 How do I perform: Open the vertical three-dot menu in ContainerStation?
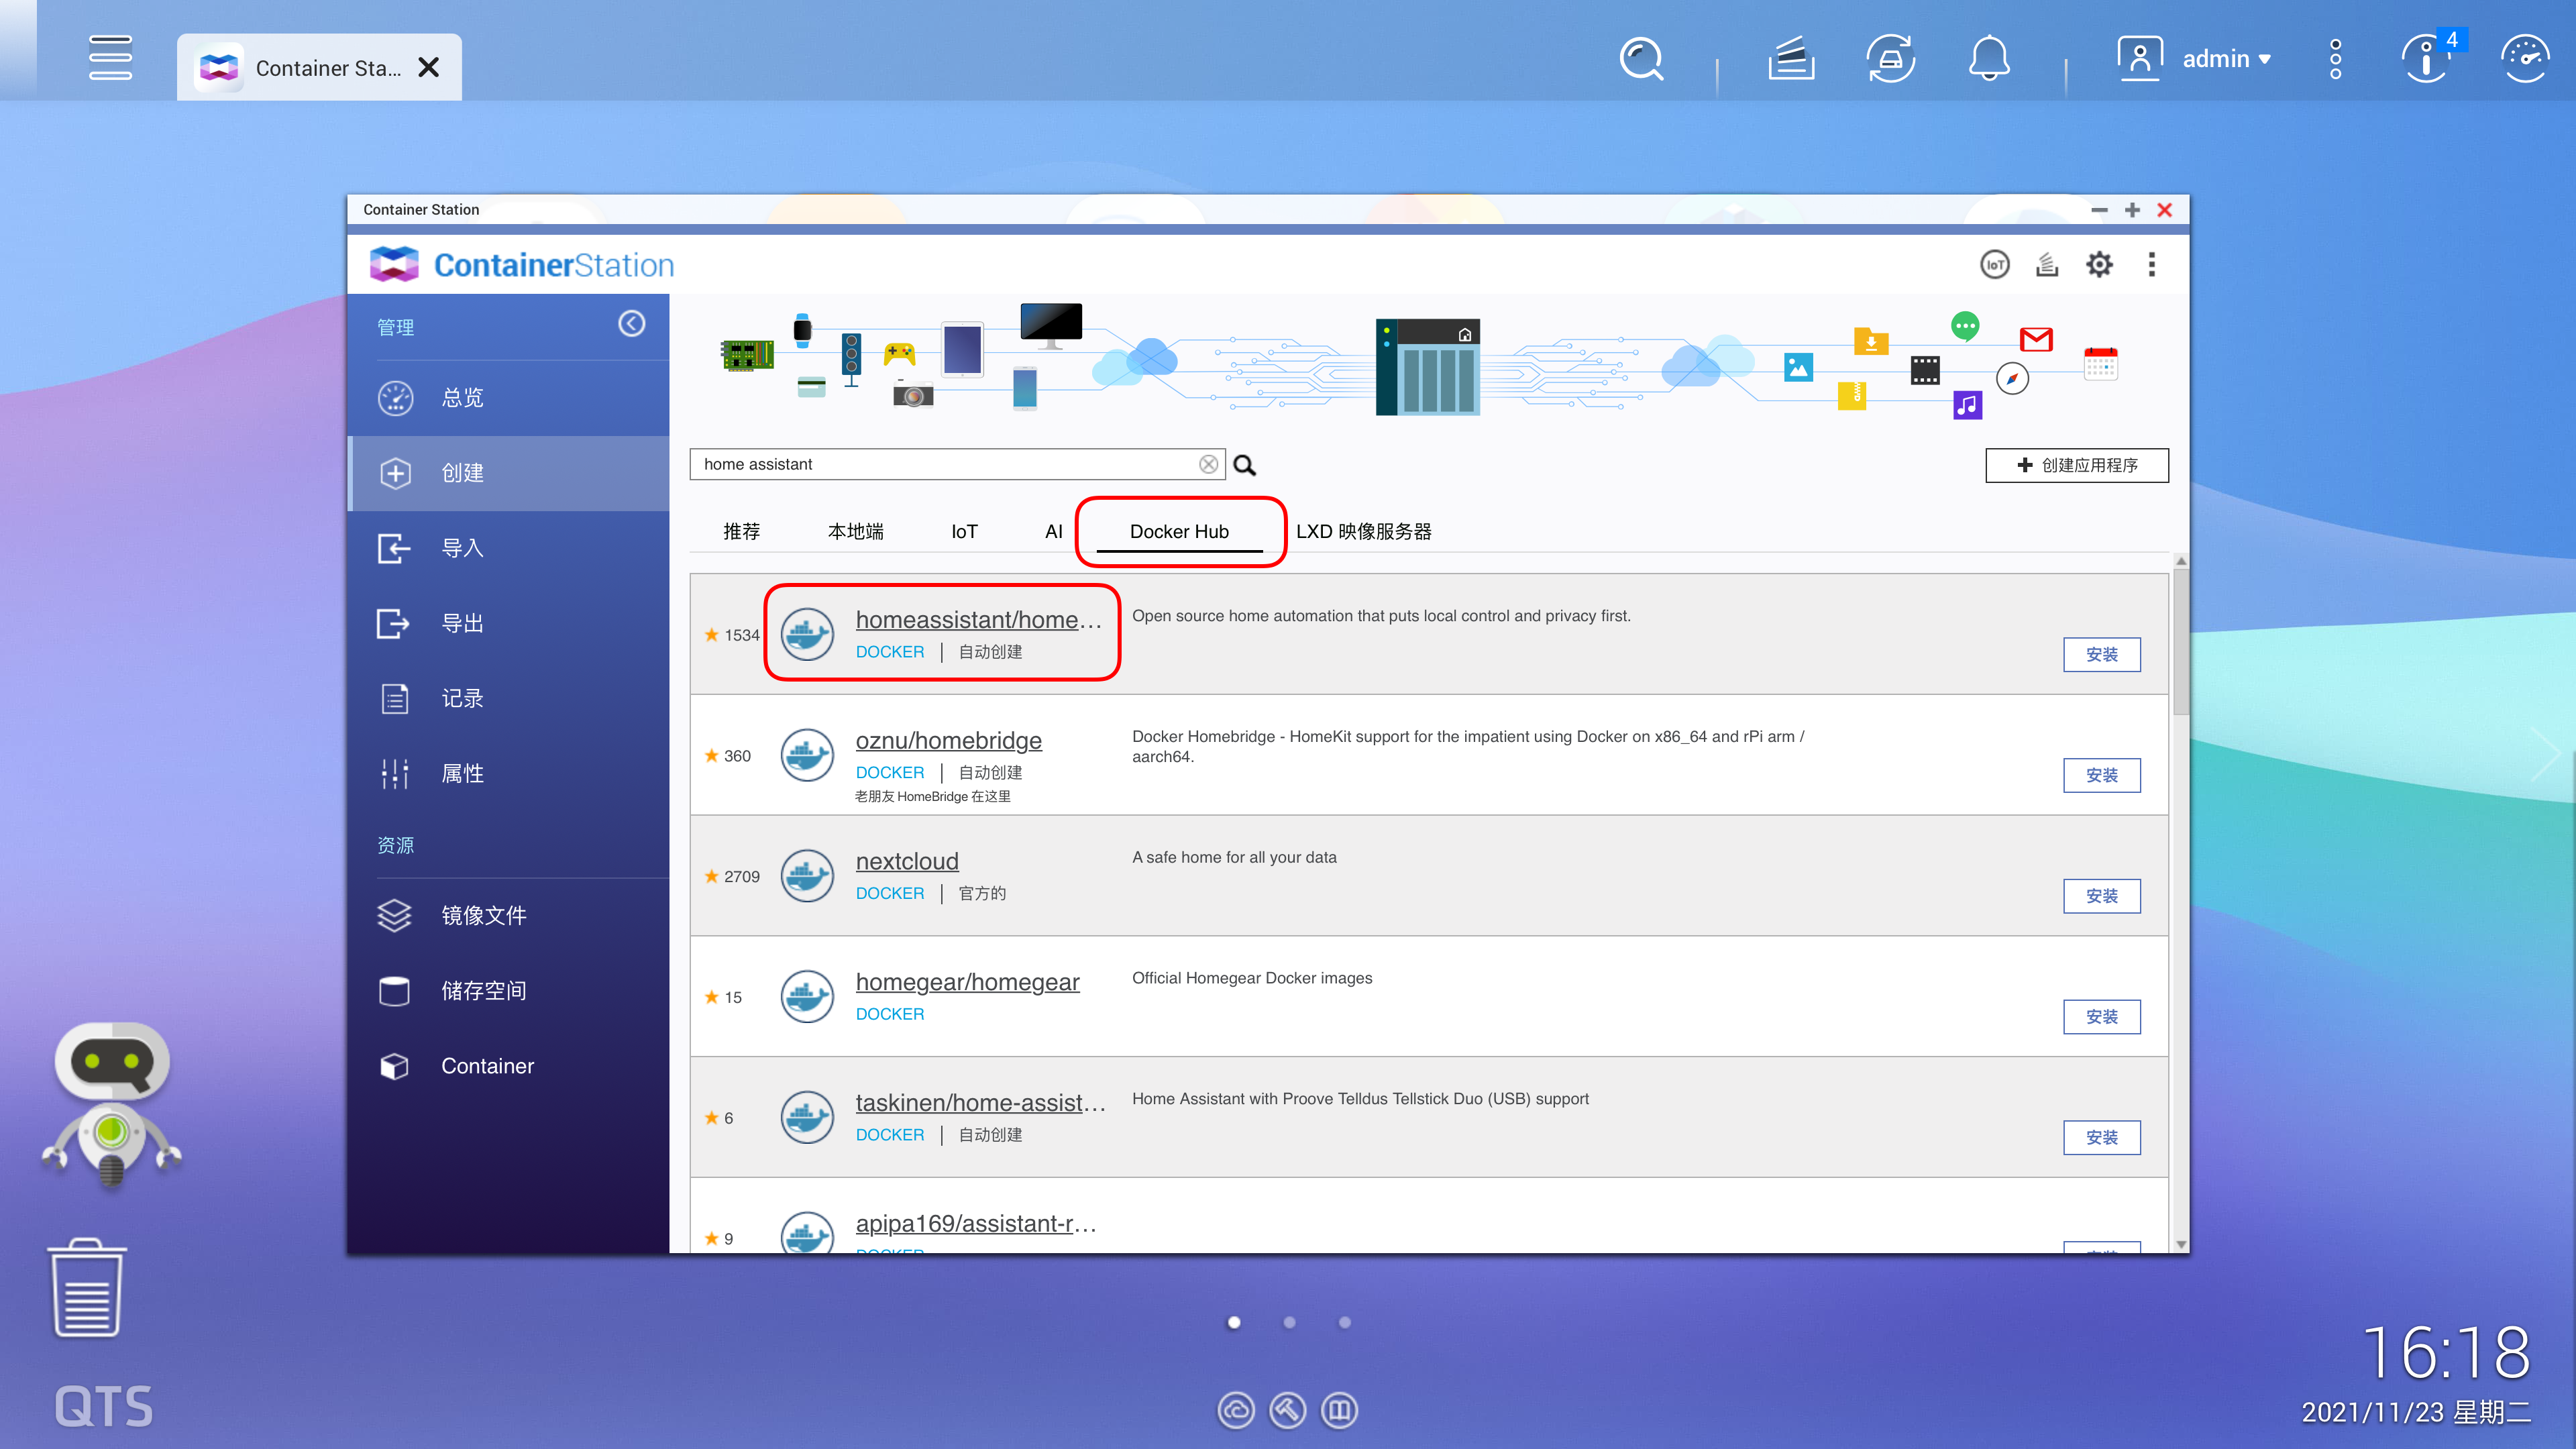coord(2152,265)
